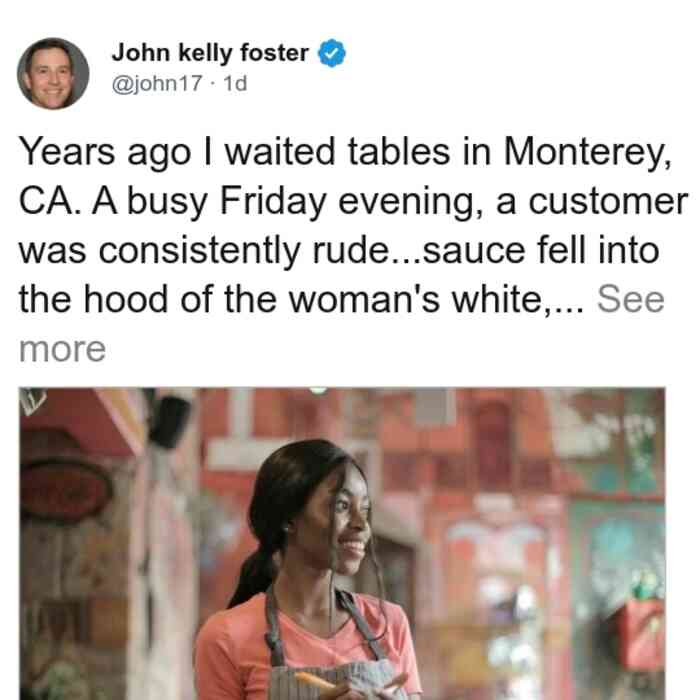Click the word 'Monterey' in the post
Viewport: 700px width, 700px height.
(x=587, y=153)
